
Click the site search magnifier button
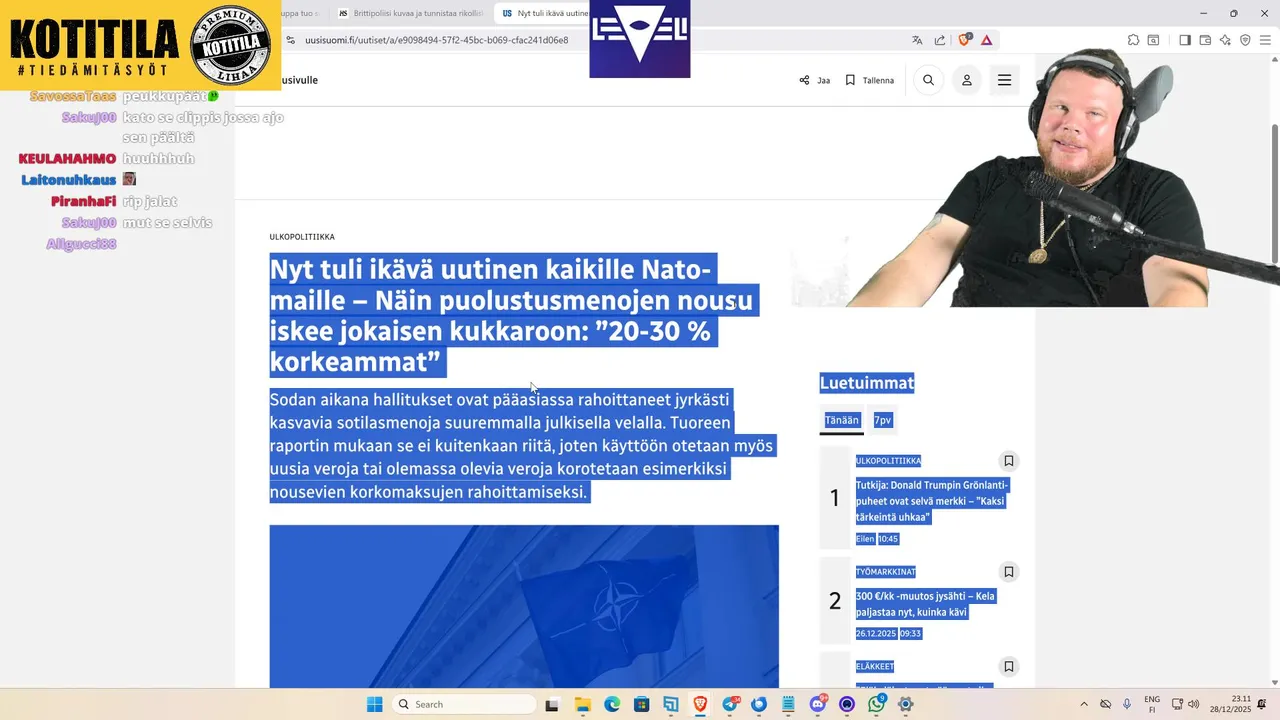(x=928, y=80)
